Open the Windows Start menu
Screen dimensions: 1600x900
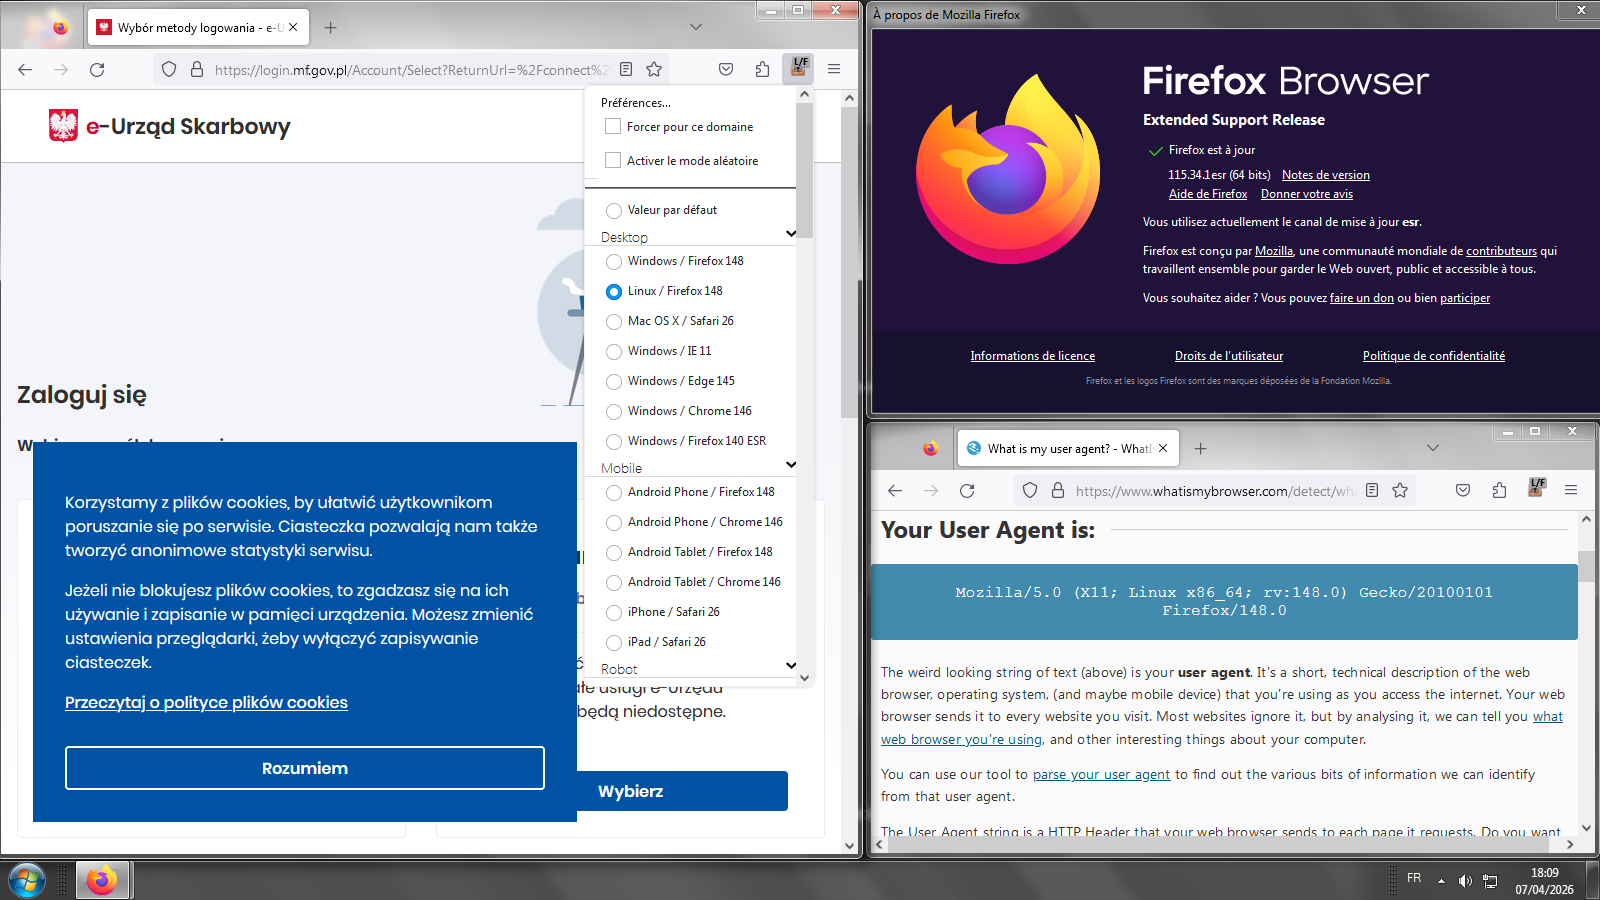27,881
